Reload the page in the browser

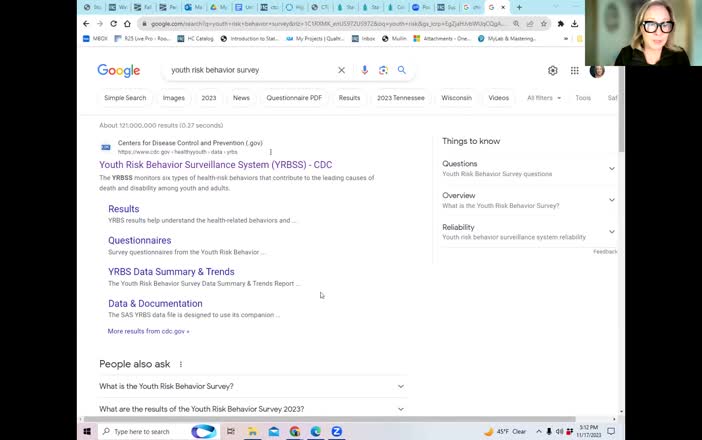point(113,23)
